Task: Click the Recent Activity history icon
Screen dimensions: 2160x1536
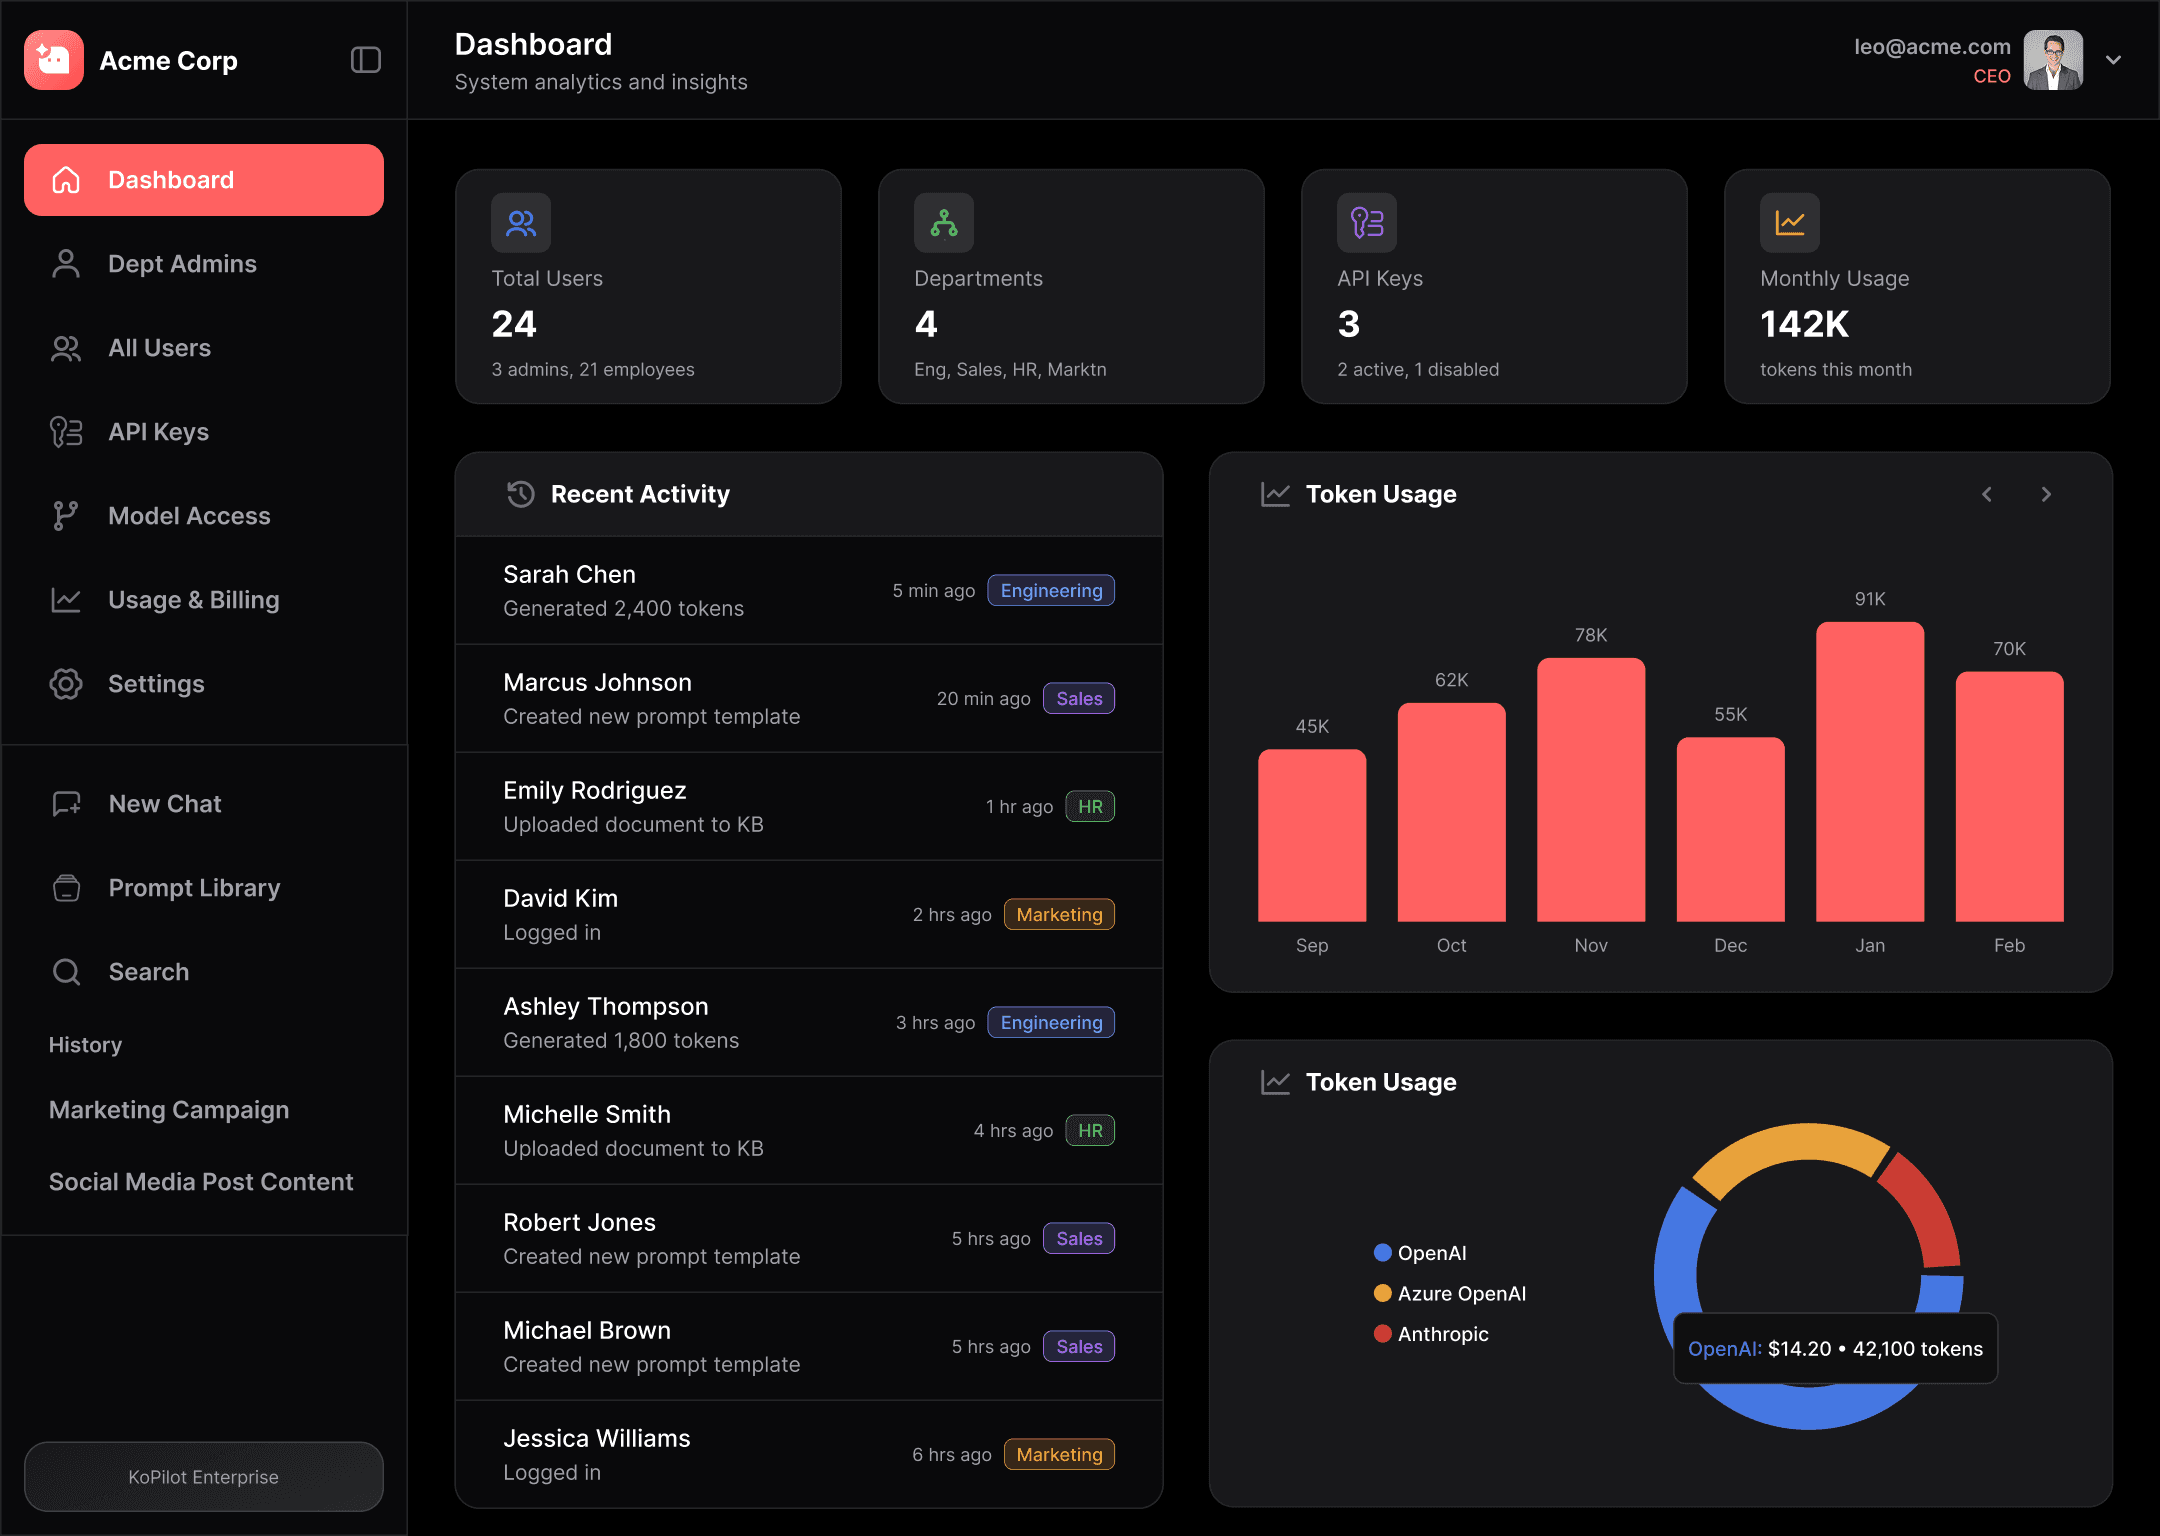Action: click(521, 494)
